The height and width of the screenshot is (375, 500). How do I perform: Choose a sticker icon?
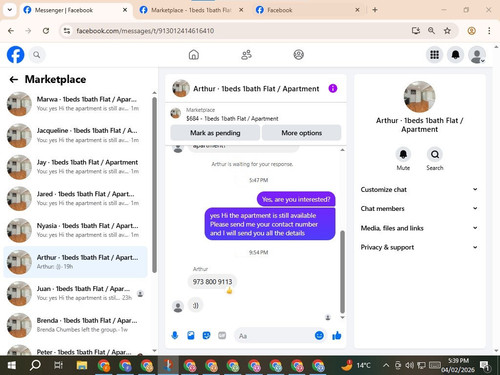(206, 335)
